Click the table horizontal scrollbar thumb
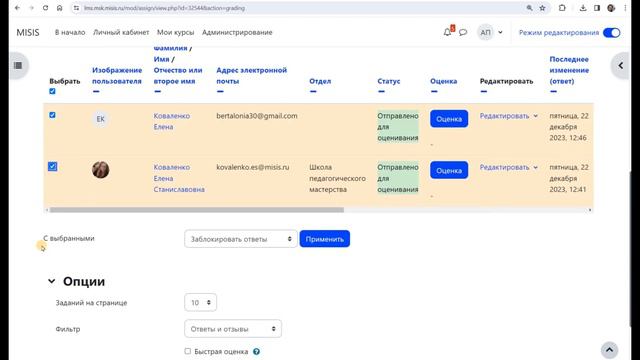This screenshot has height=360, width=640. point(197,210)
